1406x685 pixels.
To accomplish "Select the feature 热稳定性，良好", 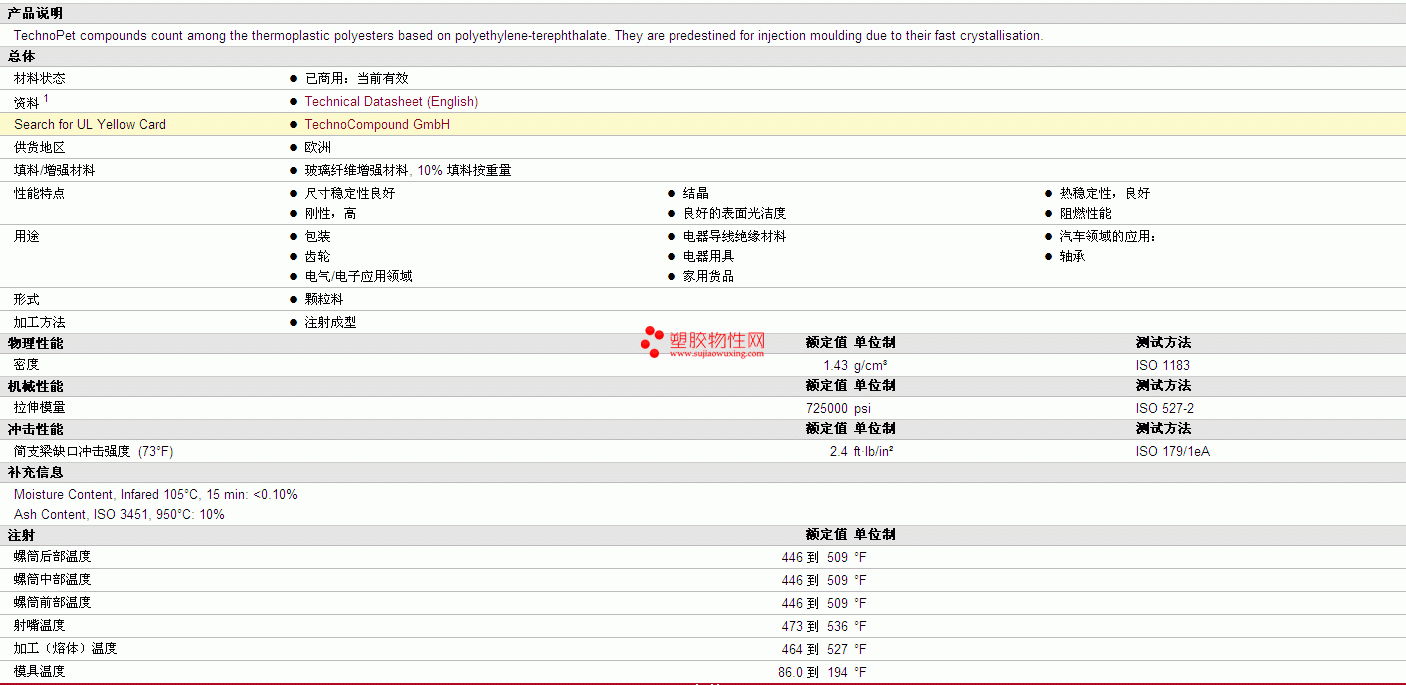I will pyautogui.click(x=1105, y=193).
